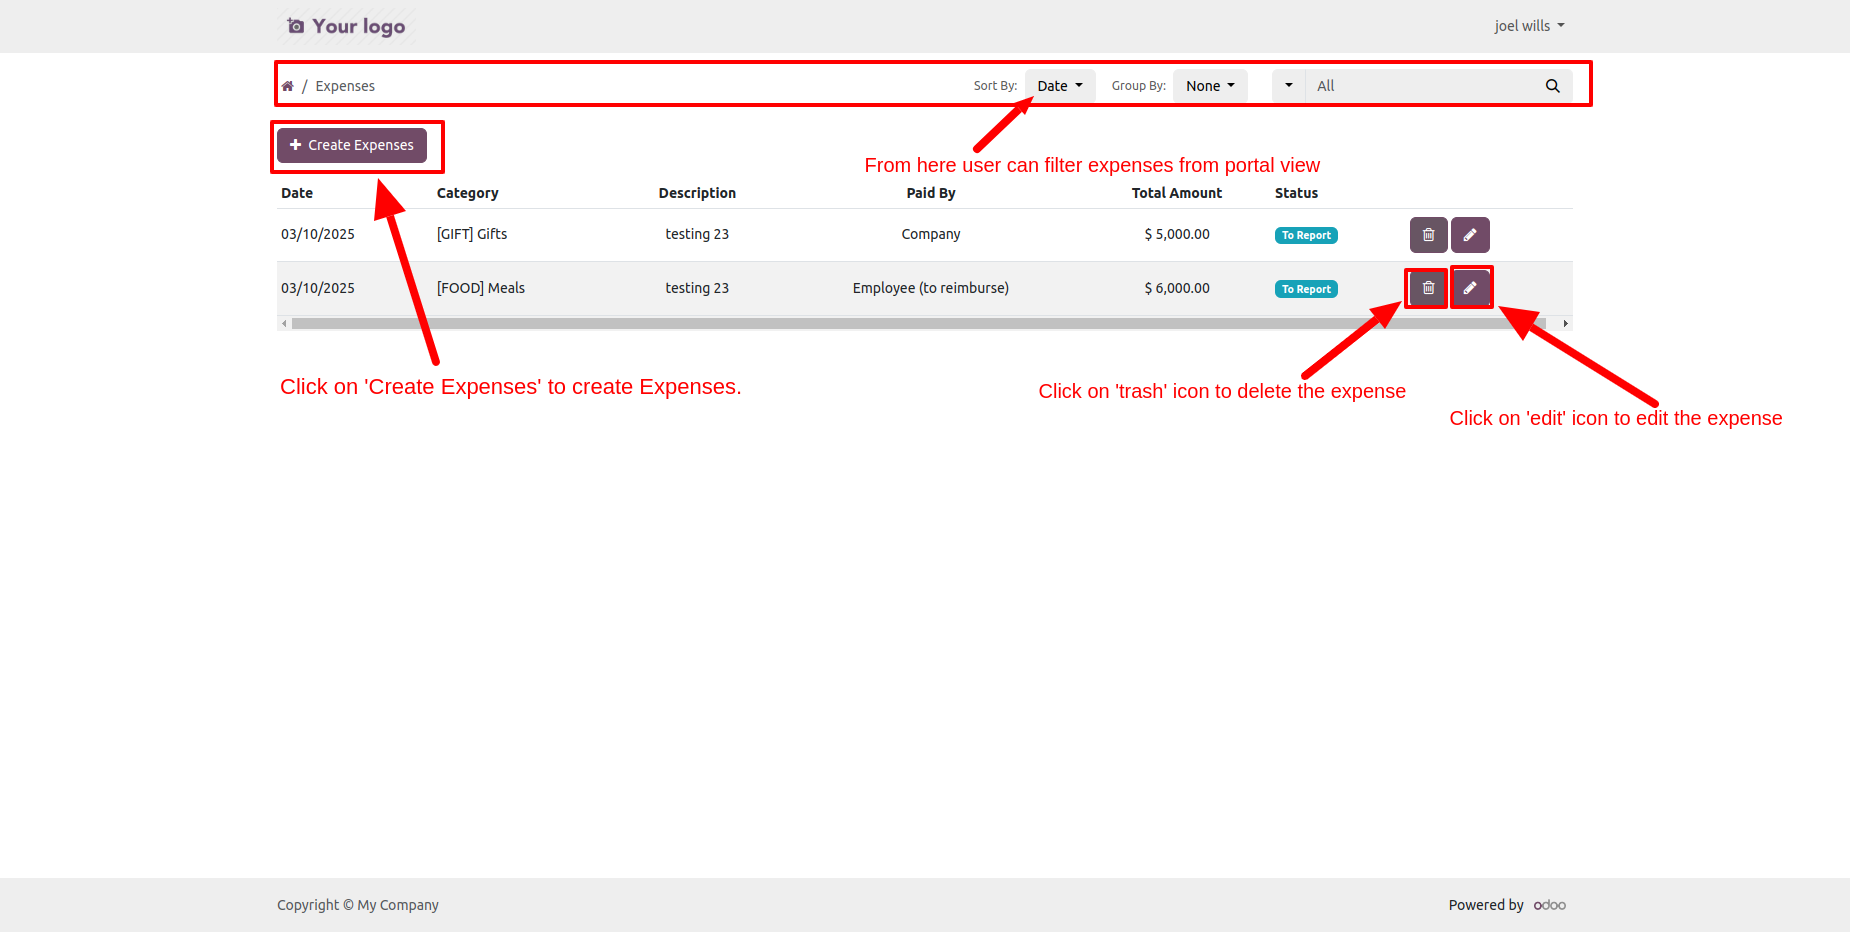Click the Create Expenses button
This screenshot has width=1850, height=932.
[x=352, y=145]
